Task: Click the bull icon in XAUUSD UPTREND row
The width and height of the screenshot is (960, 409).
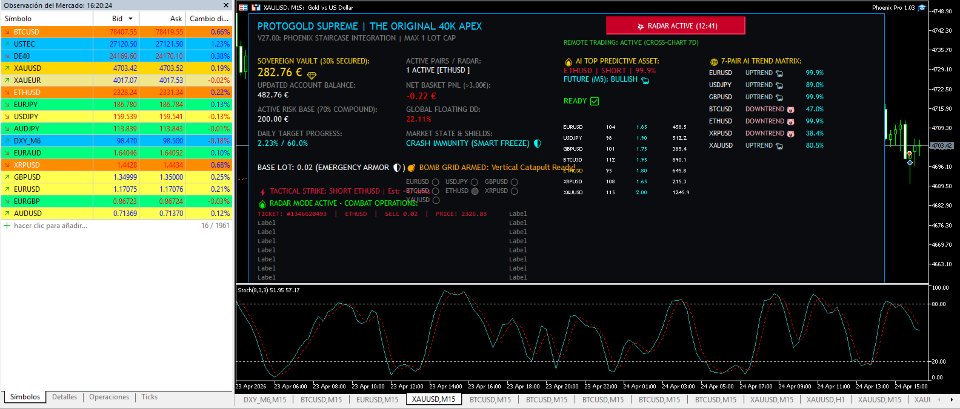Action: click(x=779, y=146)
